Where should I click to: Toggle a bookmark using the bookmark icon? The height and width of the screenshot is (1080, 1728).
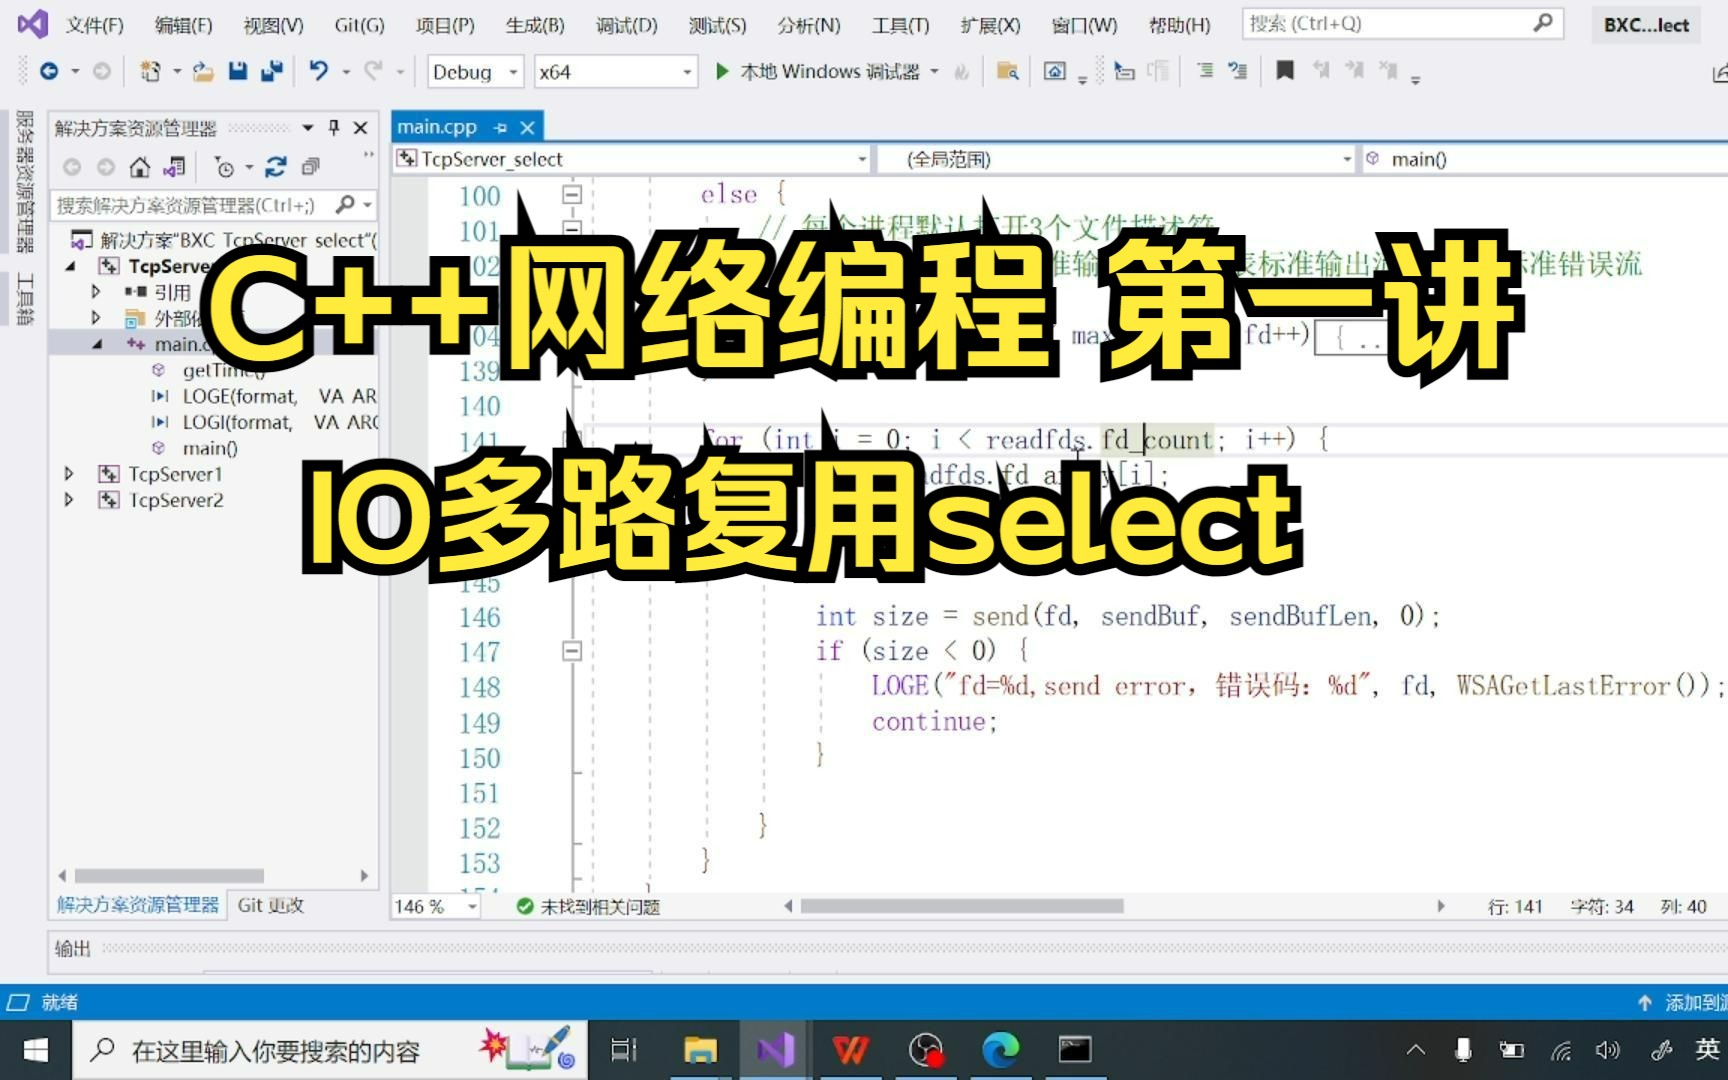pyautogui.click(x=1285, y=71)
